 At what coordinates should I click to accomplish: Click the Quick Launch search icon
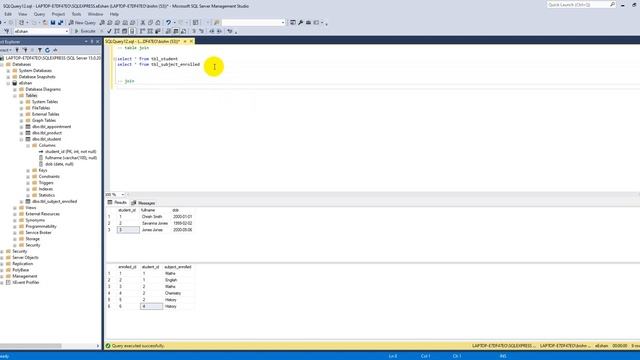tap(612, 4)
